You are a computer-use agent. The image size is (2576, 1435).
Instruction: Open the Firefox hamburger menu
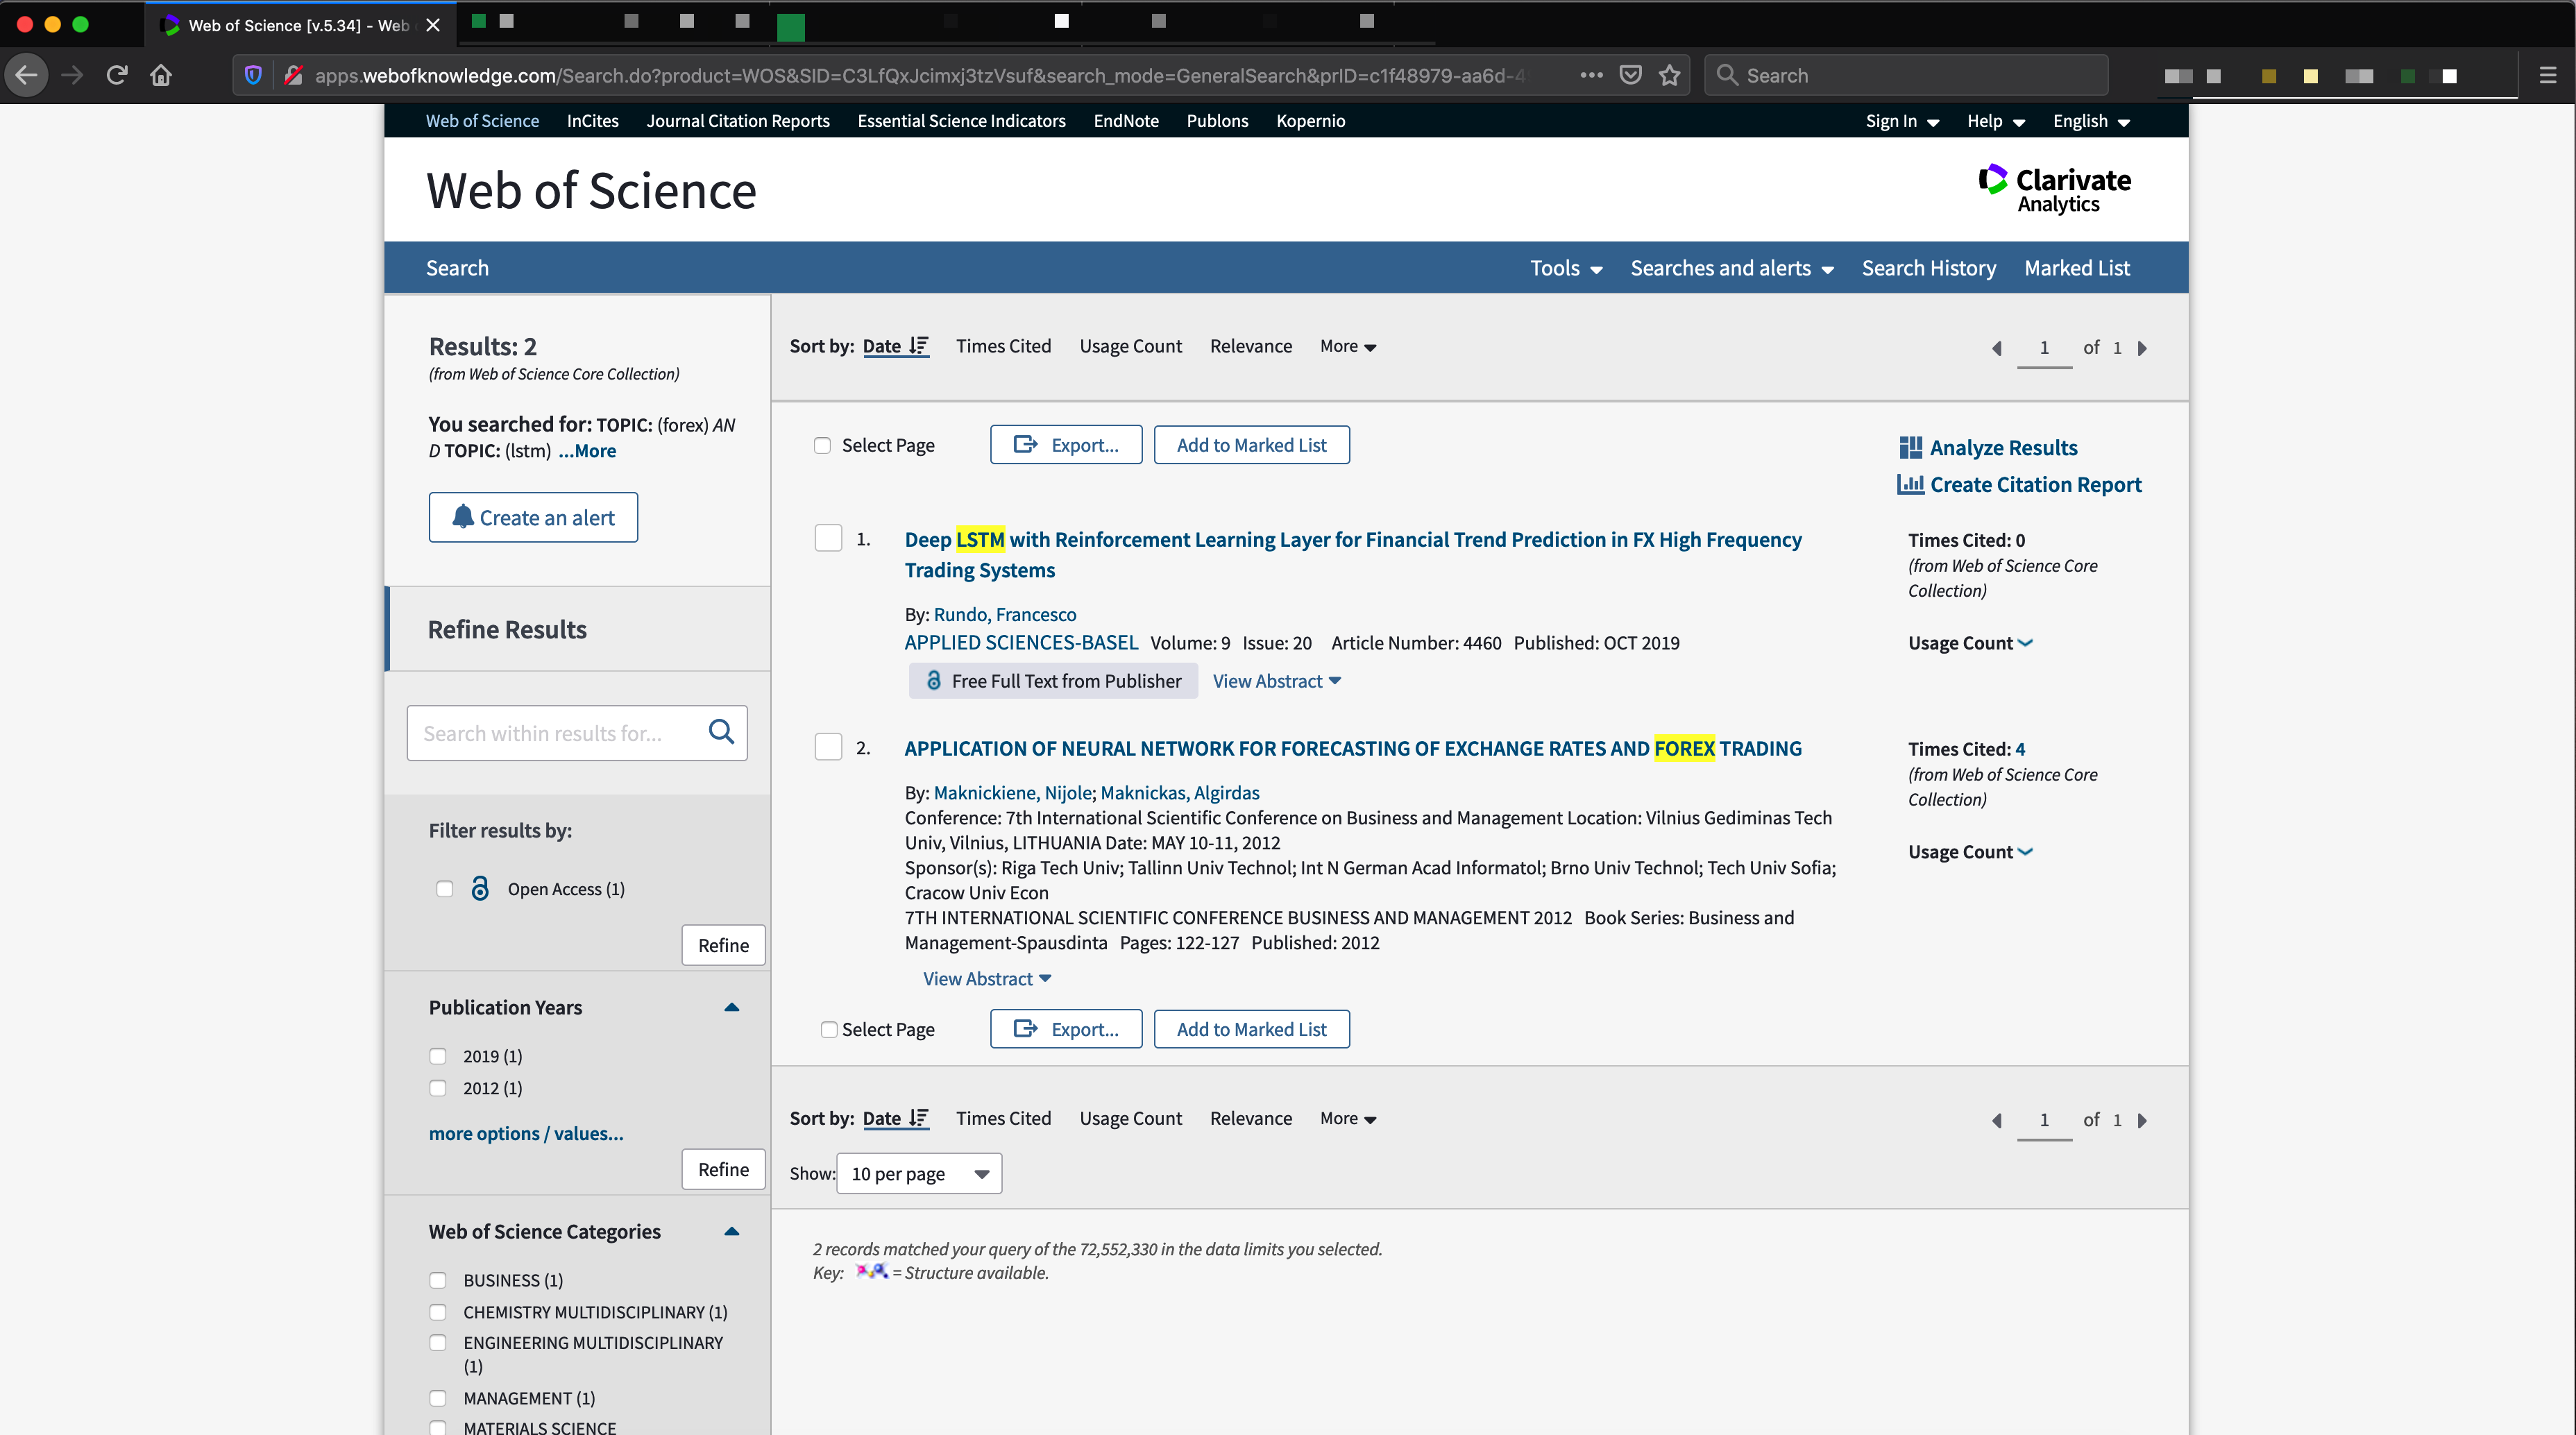2547,75
